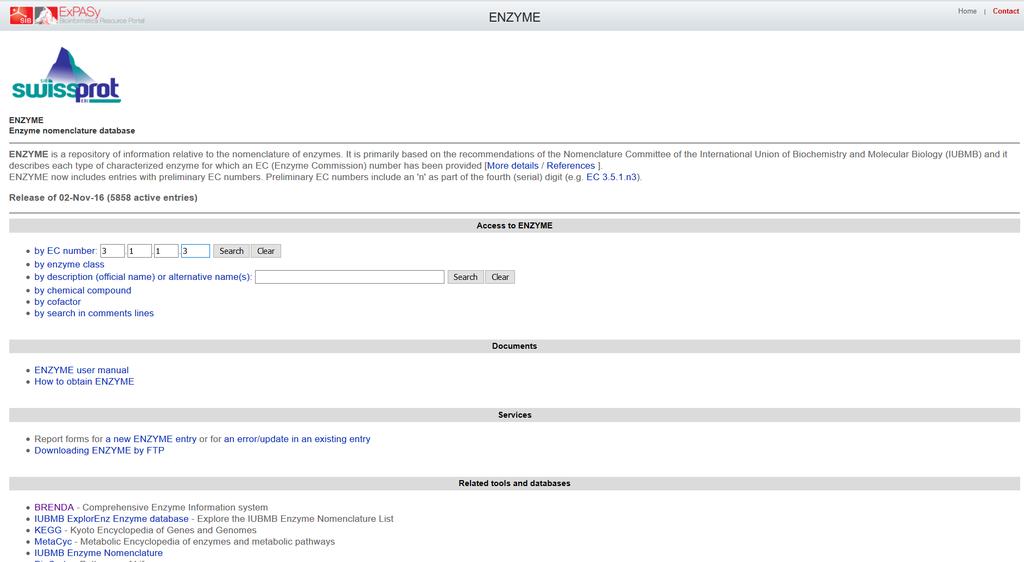Click the Release of 02-Nov-16 text
1024x562 pixels.
pyautogui.click(x=103, y=198)
